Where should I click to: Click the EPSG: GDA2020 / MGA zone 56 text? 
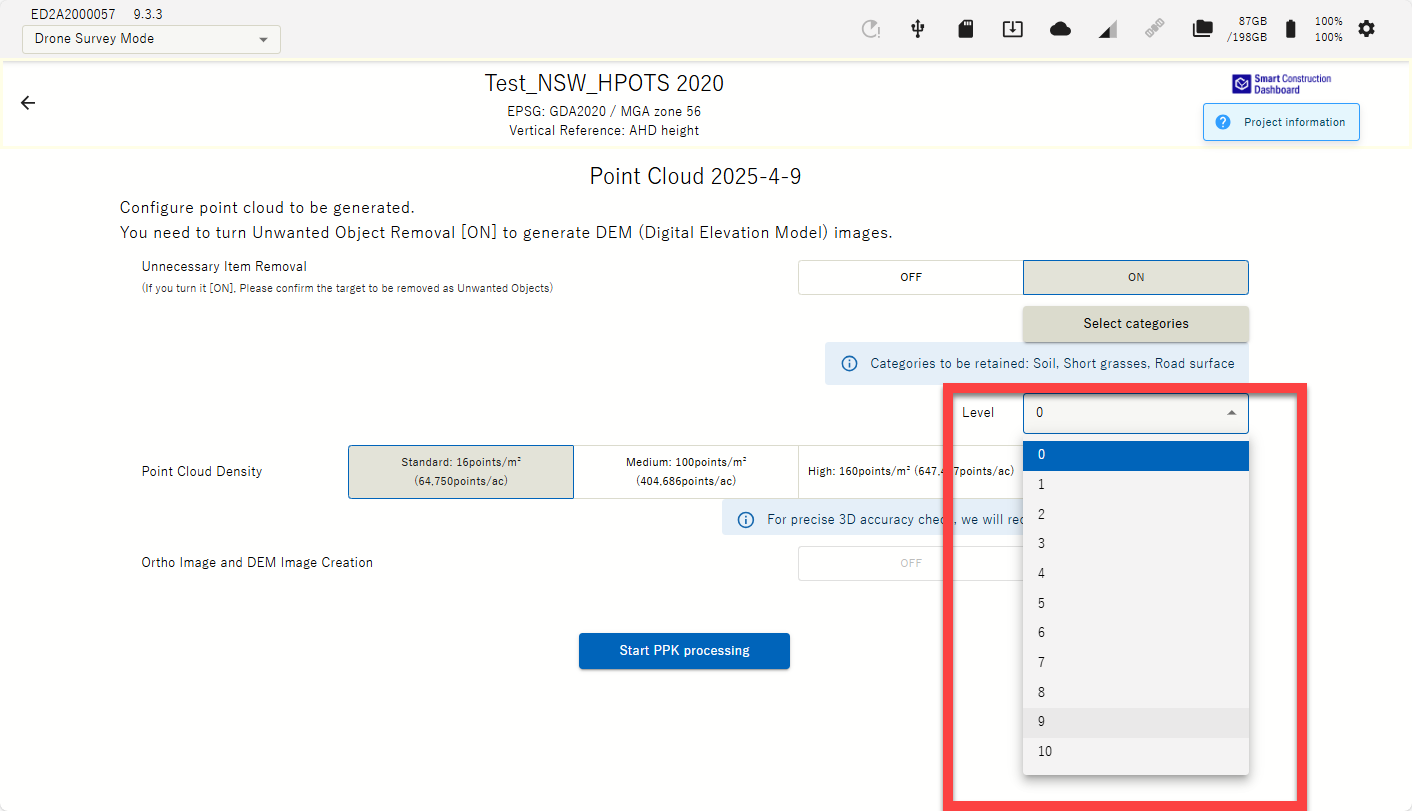click(604, 112)
